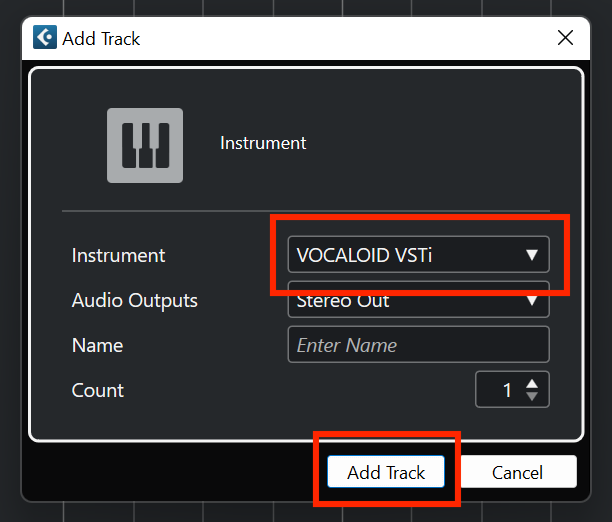Viewport: 612px width, 522px height.
Task: Click the Enter Name text field
Action: tap(418, 345)
